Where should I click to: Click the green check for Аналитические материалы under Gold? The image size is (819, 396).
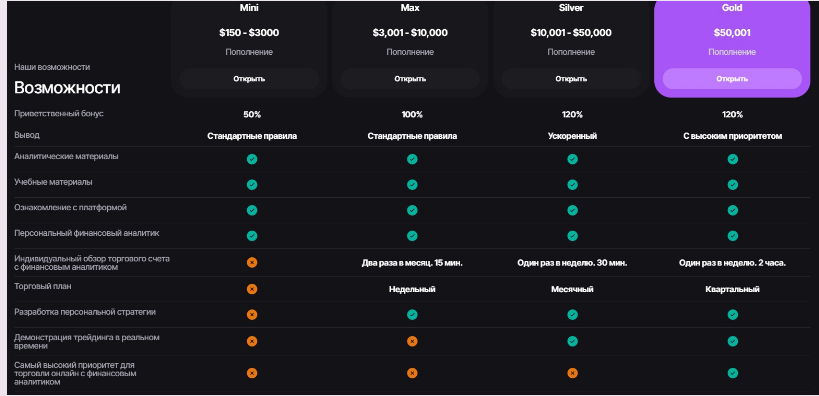tap(733, 159)
